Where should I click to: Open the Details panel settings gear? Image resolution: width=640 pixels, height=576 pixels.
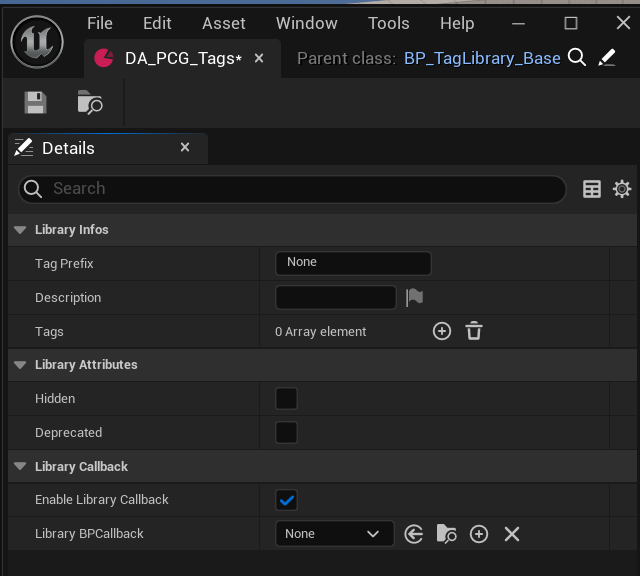622,189
